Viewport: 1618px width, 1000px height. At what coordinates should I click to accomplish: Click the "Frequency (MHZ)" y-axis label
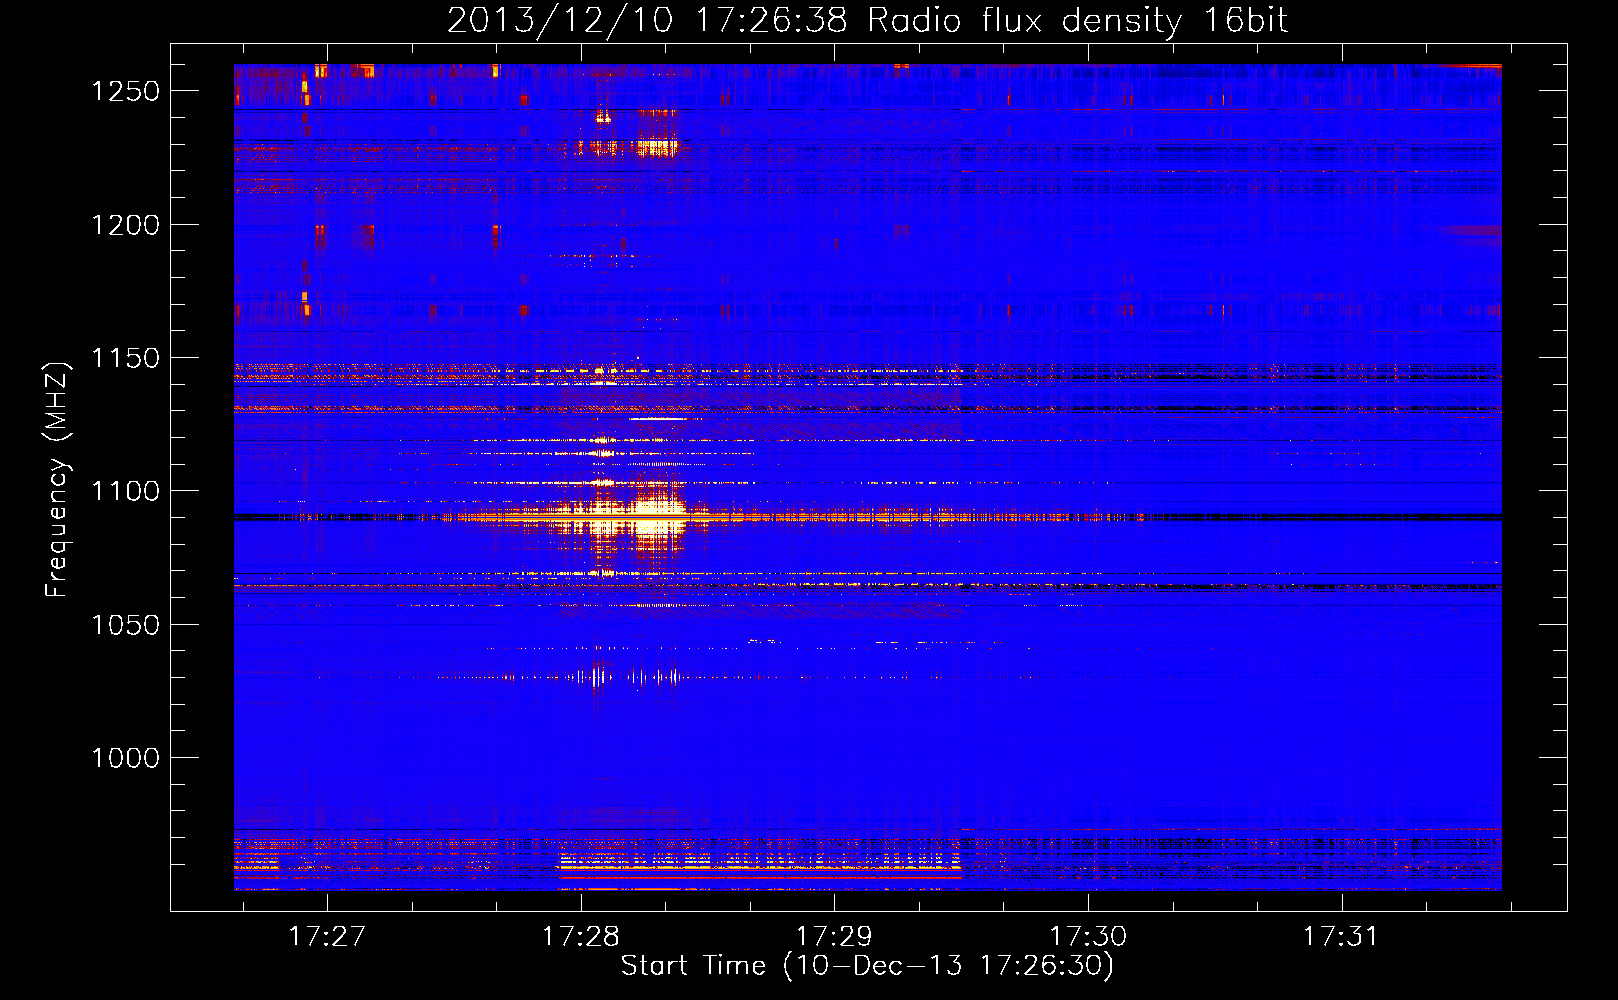pyautogui.click(x=57, y=480)
